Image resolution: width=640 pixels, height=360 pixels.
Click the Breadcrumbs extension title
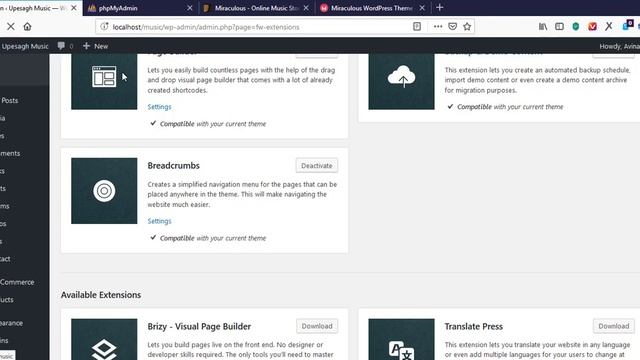[173, 166]
